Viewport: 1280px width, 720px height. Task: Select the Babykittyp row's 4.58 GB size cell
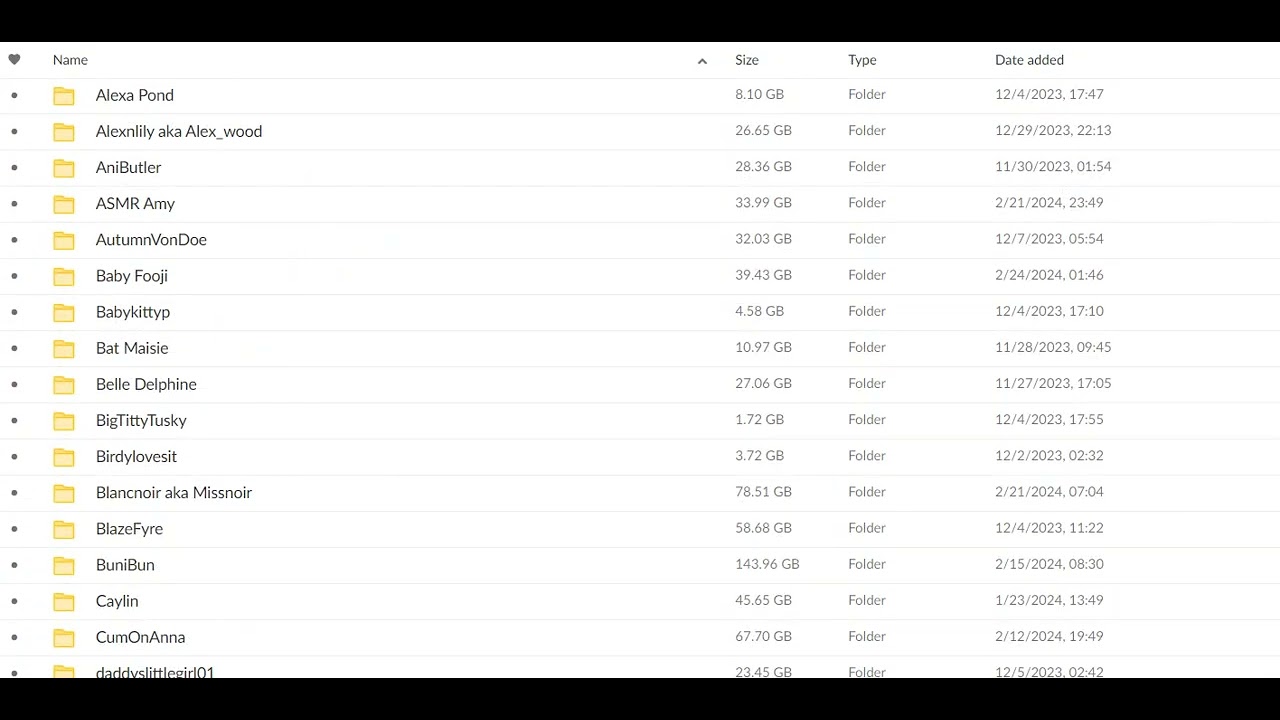(759, 311)
